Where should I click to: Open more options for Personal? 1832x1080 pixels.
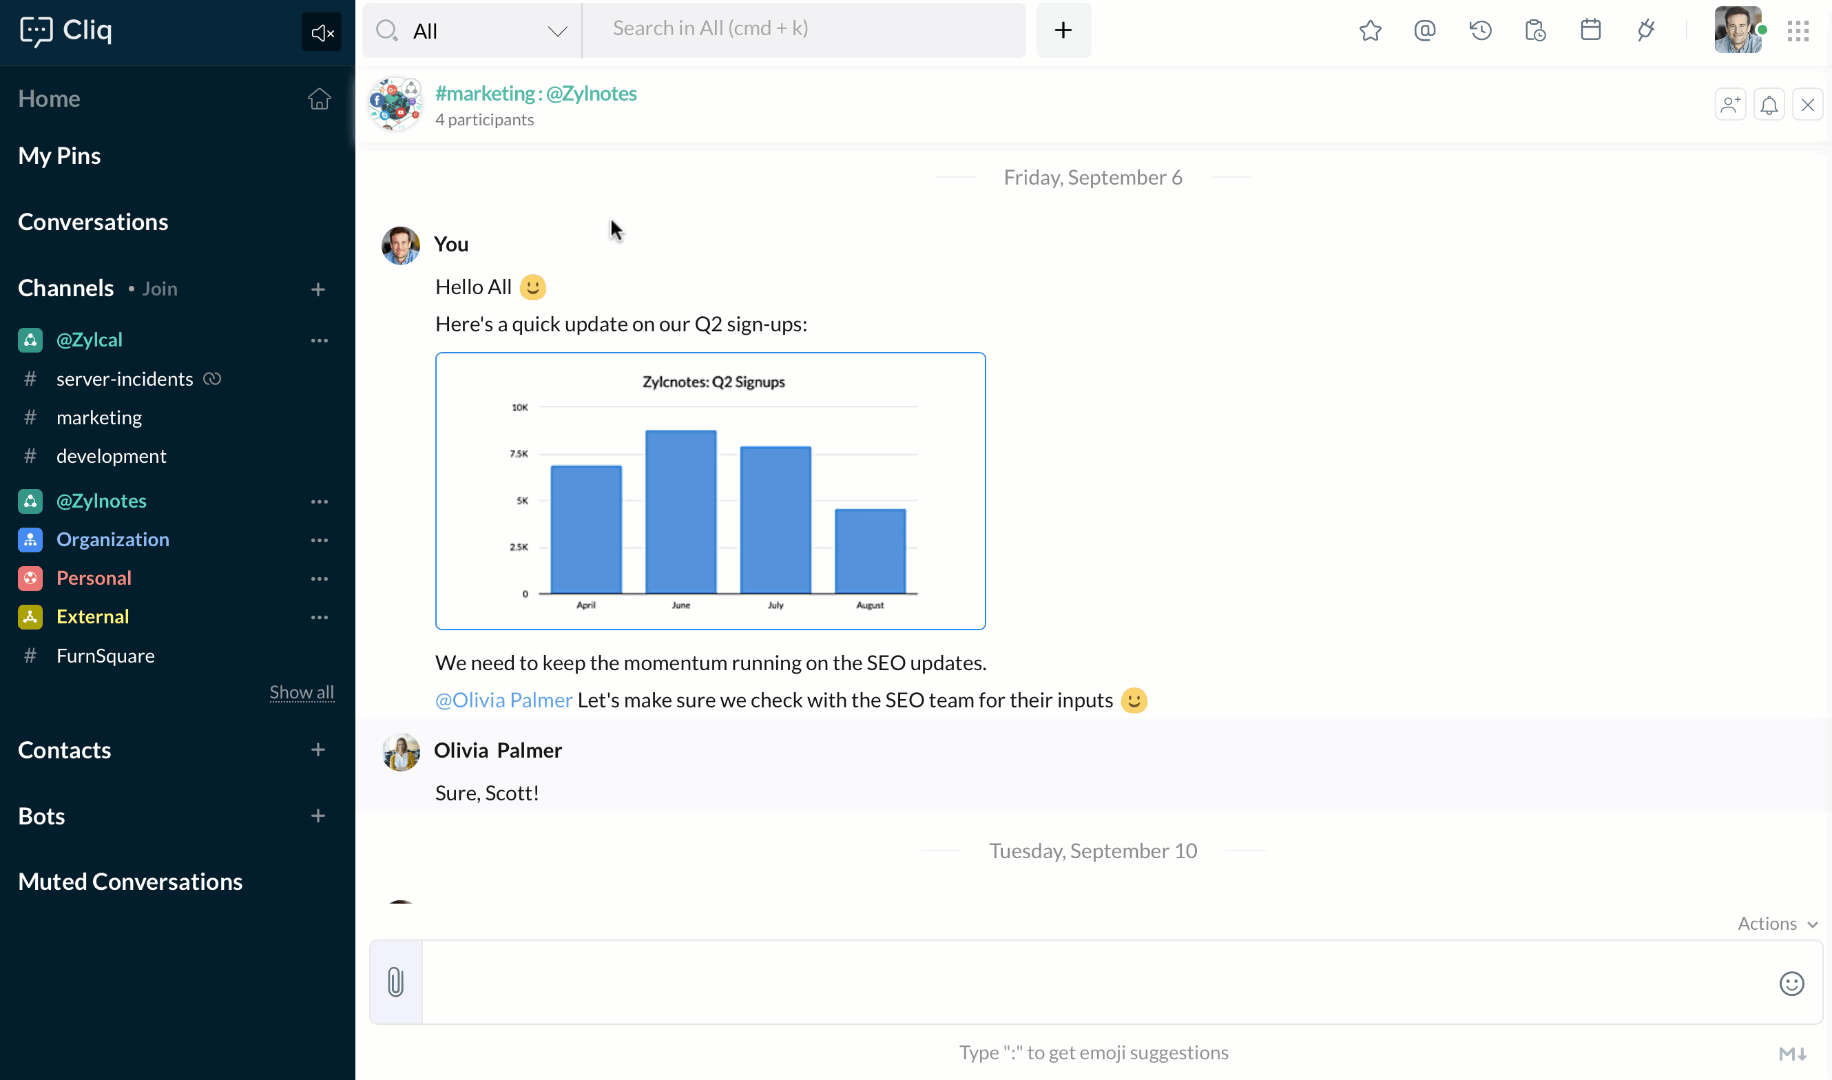pos(319,578)
